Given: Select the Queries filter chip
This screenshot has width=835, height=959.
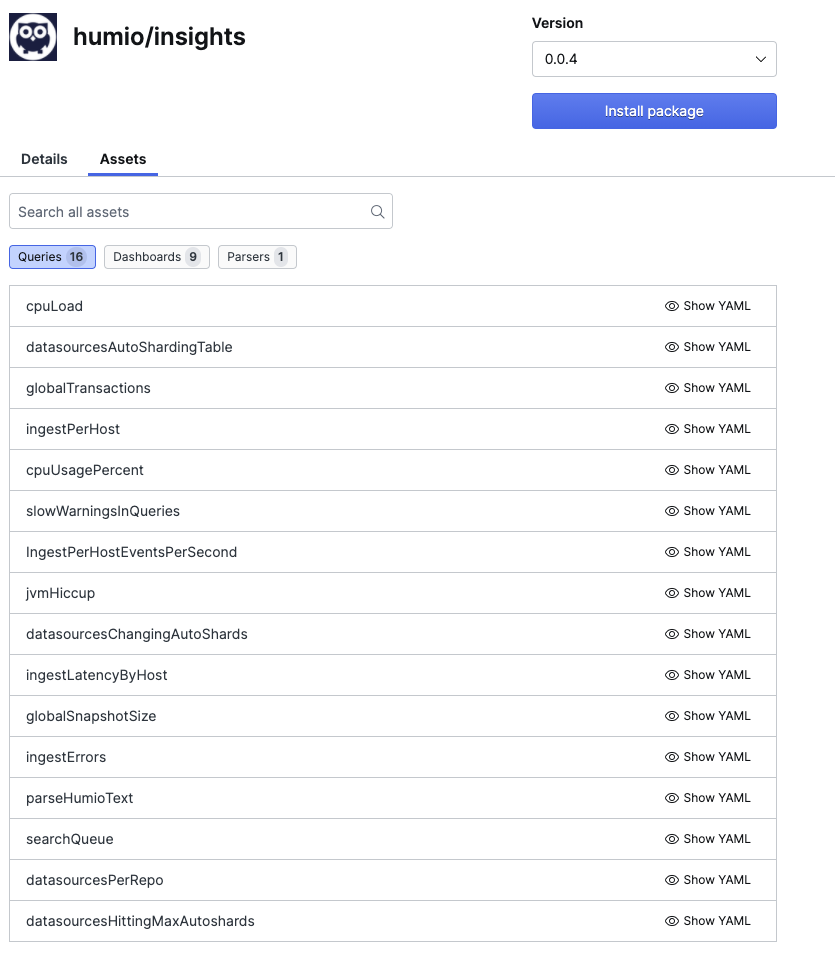Looking at the screenshot, I should pos(52,257).
